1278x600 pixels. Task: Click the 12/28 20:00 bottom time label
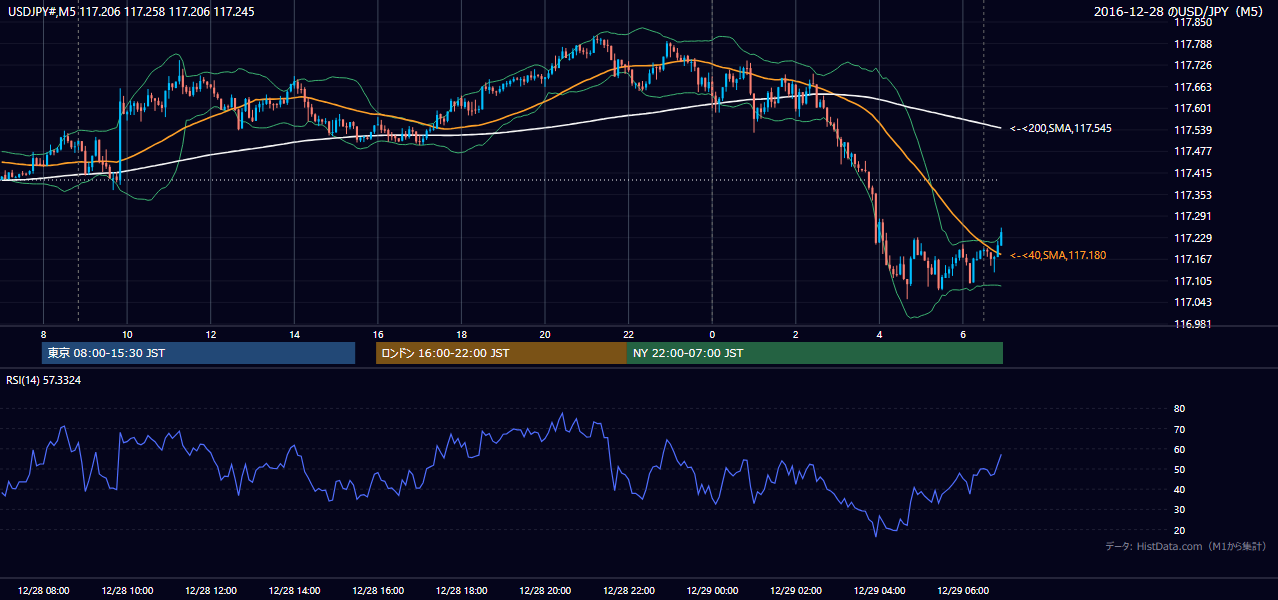coord(545,591)
